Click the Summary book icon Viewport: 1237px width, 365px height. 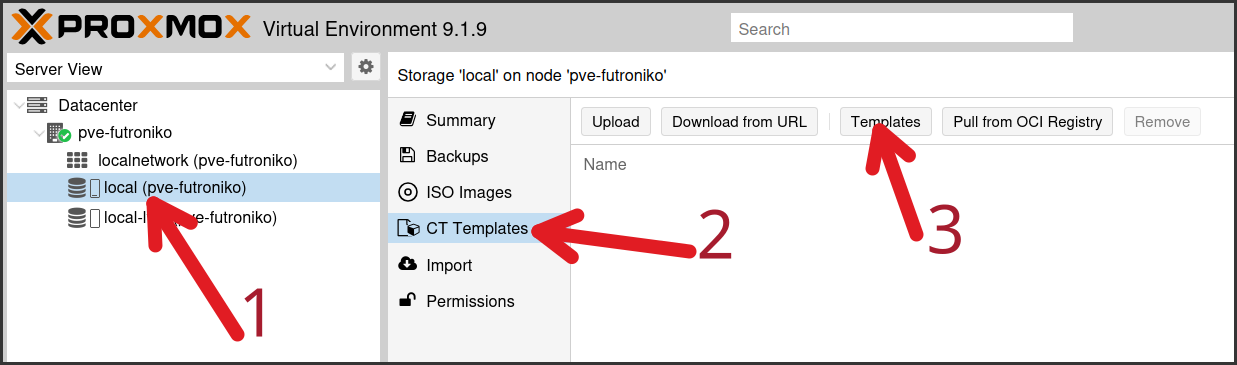407,120
